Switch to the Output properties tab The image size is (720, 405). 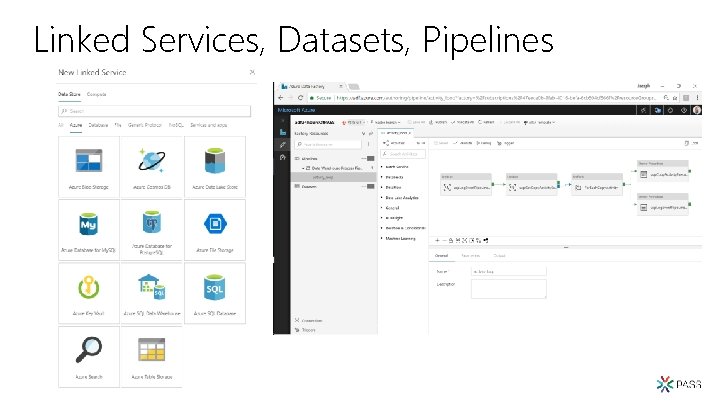pos(500,255)
